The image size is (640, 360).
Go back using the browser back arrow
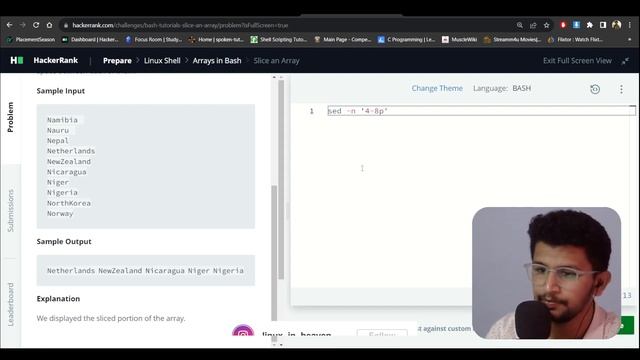tap(9, 25)
